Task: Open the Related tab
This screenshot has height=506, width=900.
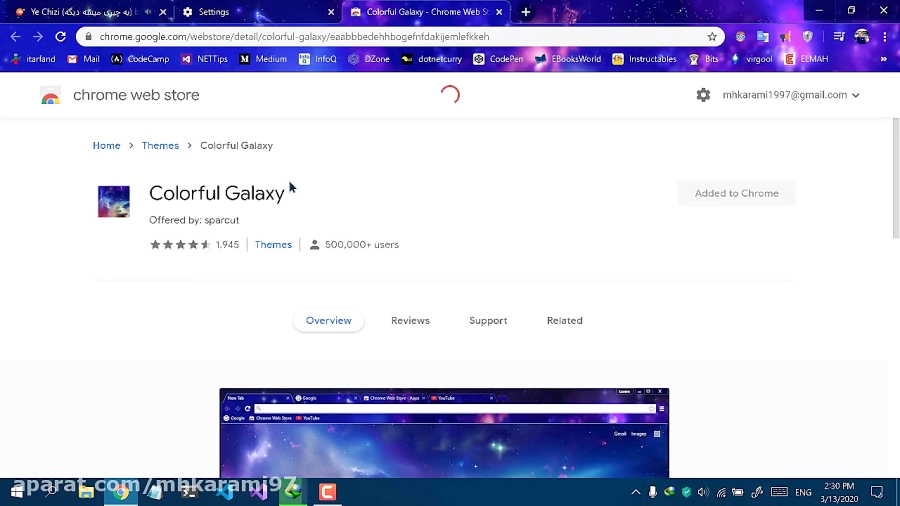Action: pos(564,321)
